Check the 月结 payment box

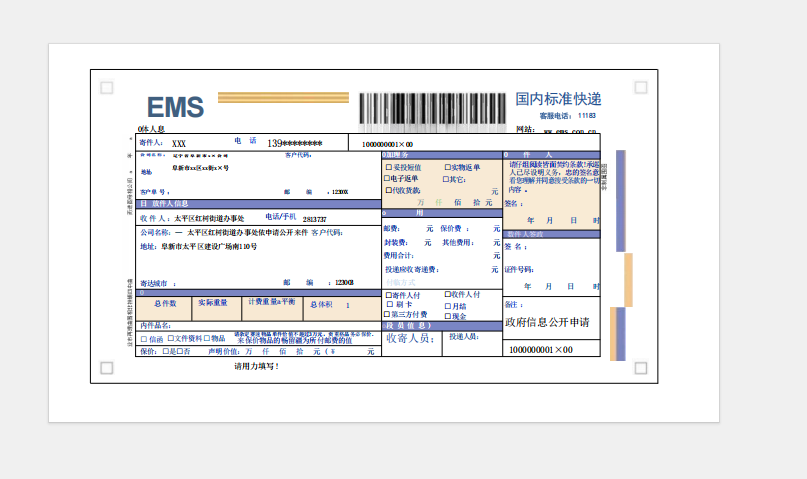[x=448, y=306]
